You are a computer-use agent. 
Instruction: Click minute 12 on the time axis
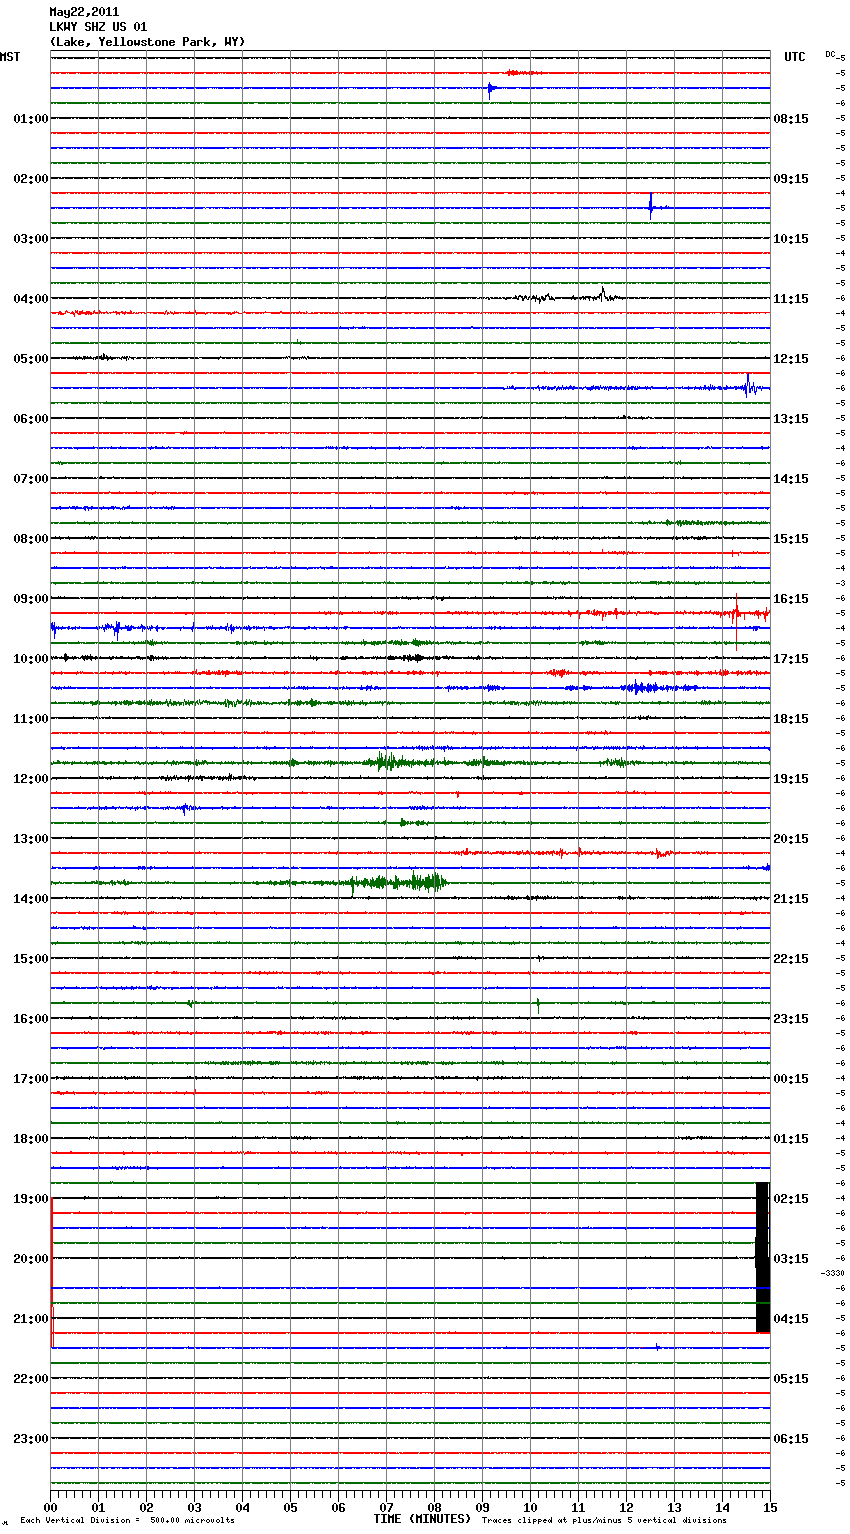click(x=626, y=1506)
